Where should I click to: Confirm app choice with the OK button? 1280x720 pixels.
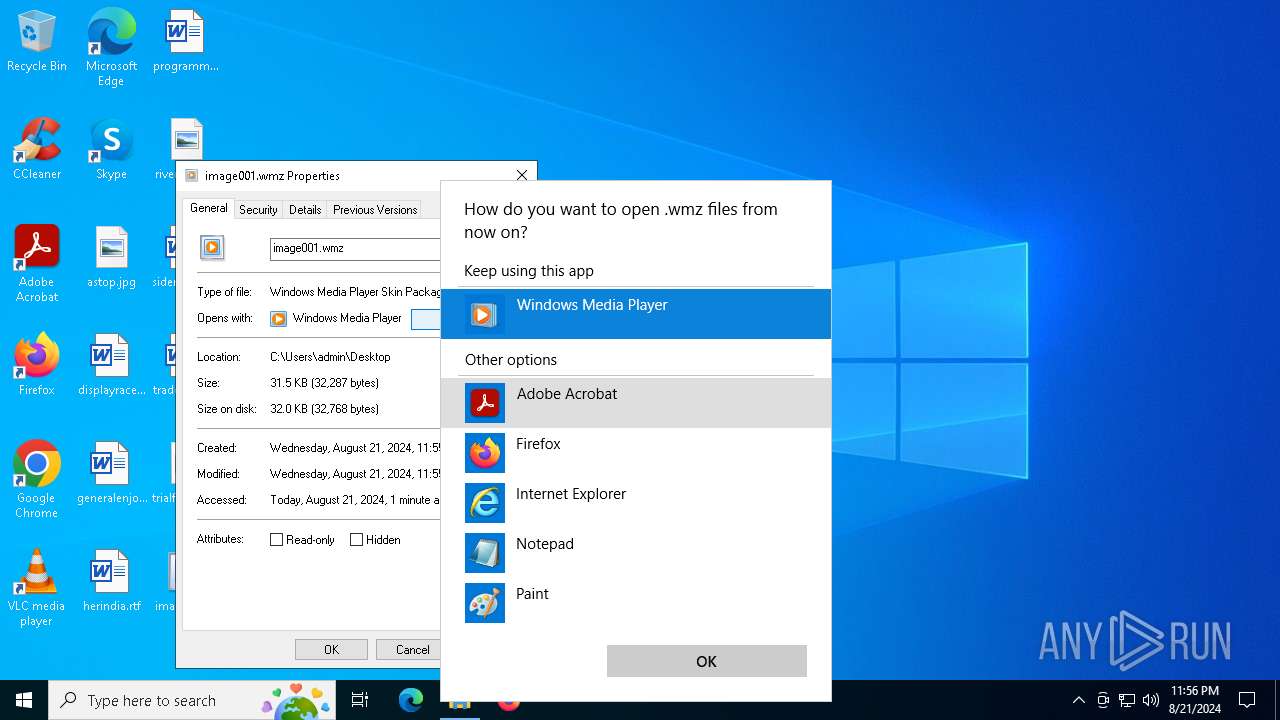pos(707,661)
